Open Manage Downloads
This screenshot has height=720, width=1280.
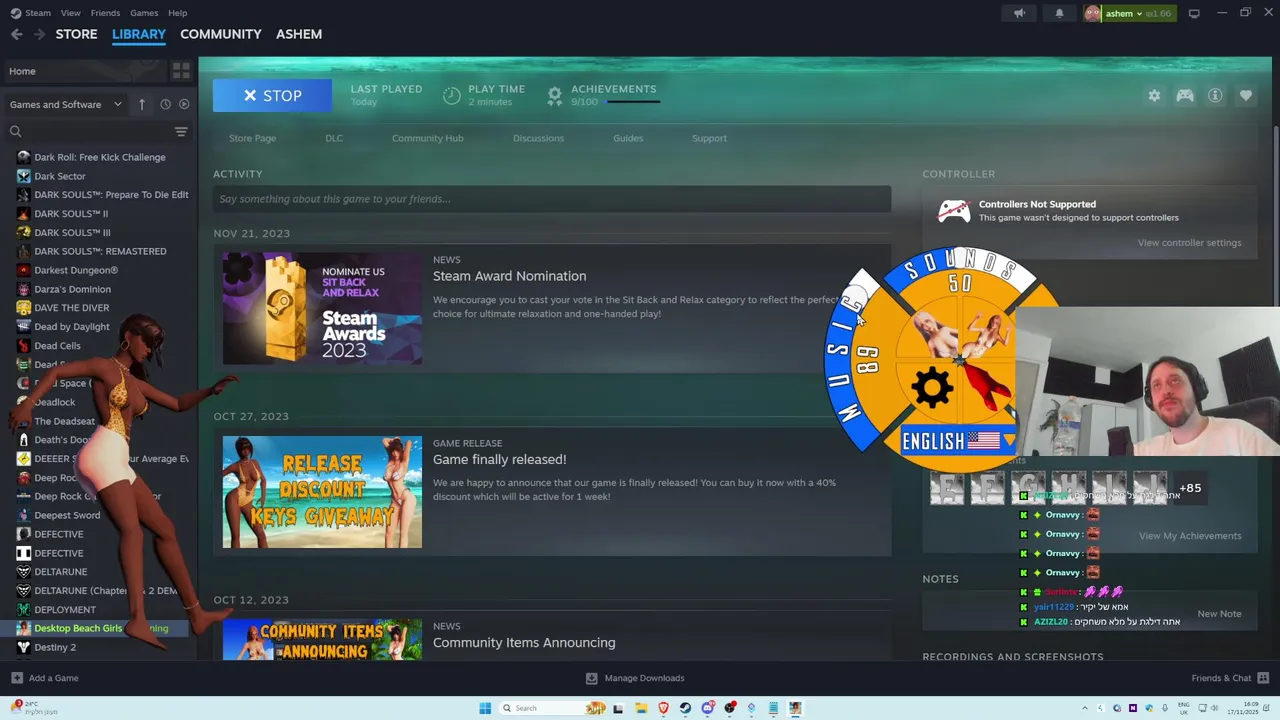click(x=635, y=678)
